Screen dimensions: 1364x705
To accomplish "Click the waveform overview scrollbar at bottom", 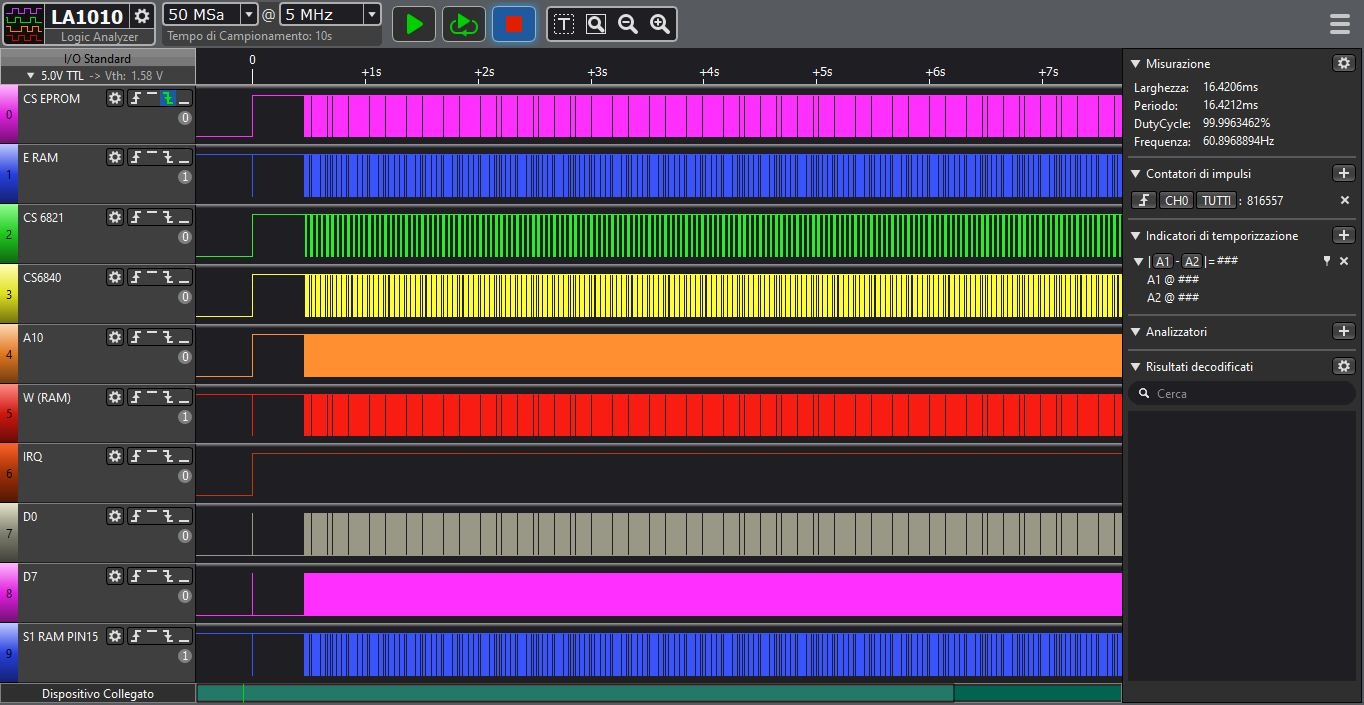I will (660, 693).
